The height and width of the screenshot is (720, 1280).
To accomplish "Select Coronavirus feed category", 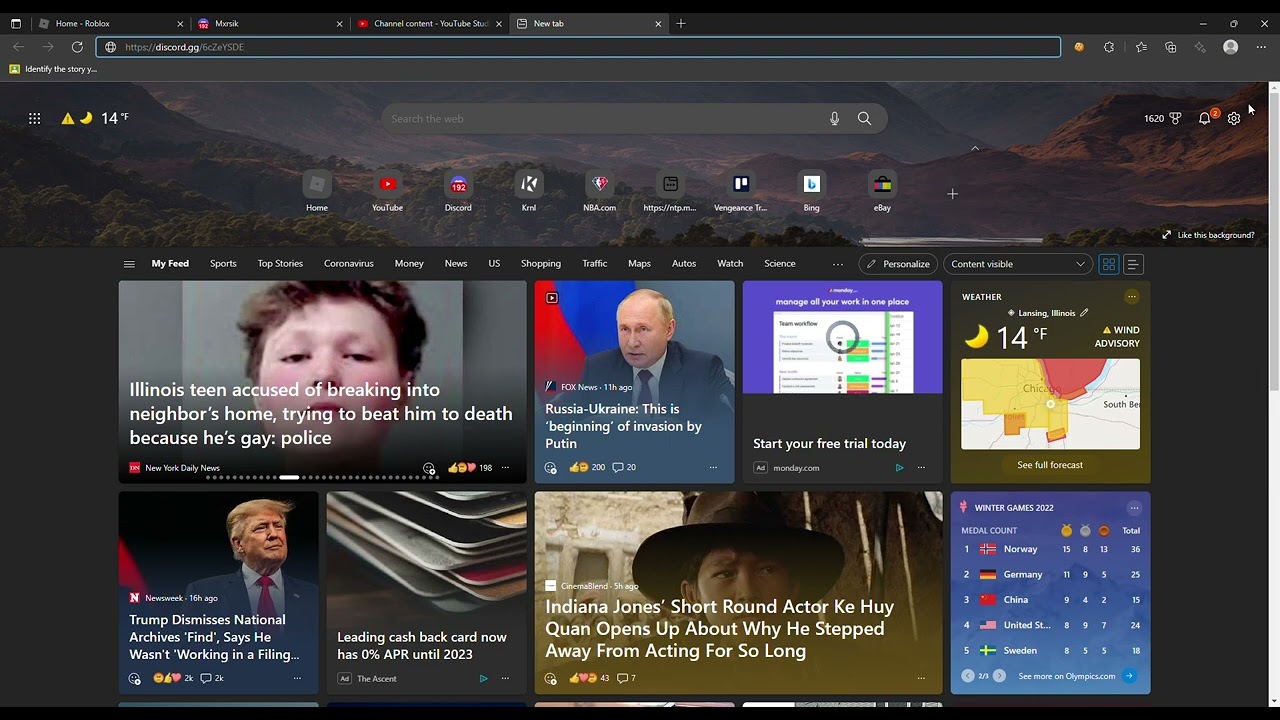I will pos(348,264).
